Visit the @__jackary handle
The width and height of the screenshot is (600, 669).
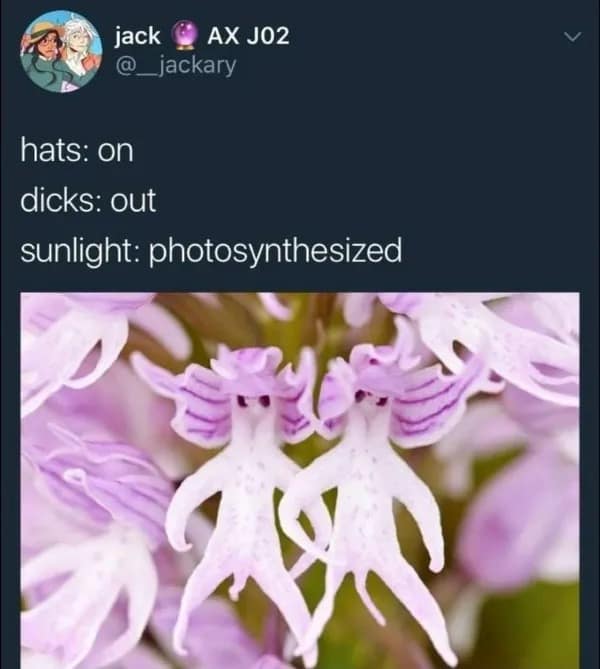click(x=176, y=66)
